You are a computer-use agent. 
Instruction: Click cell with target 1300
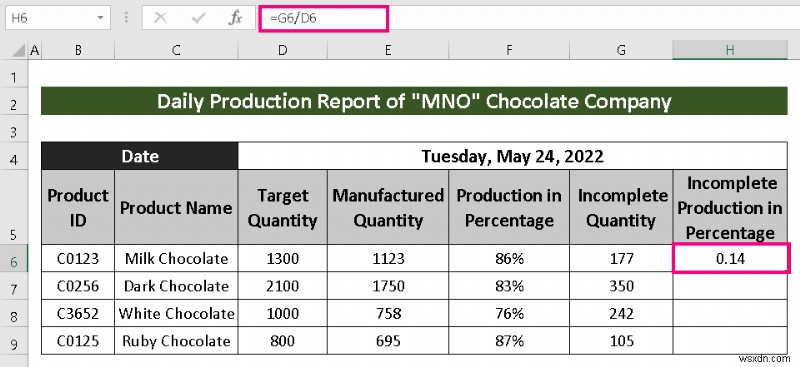[283, 258]
